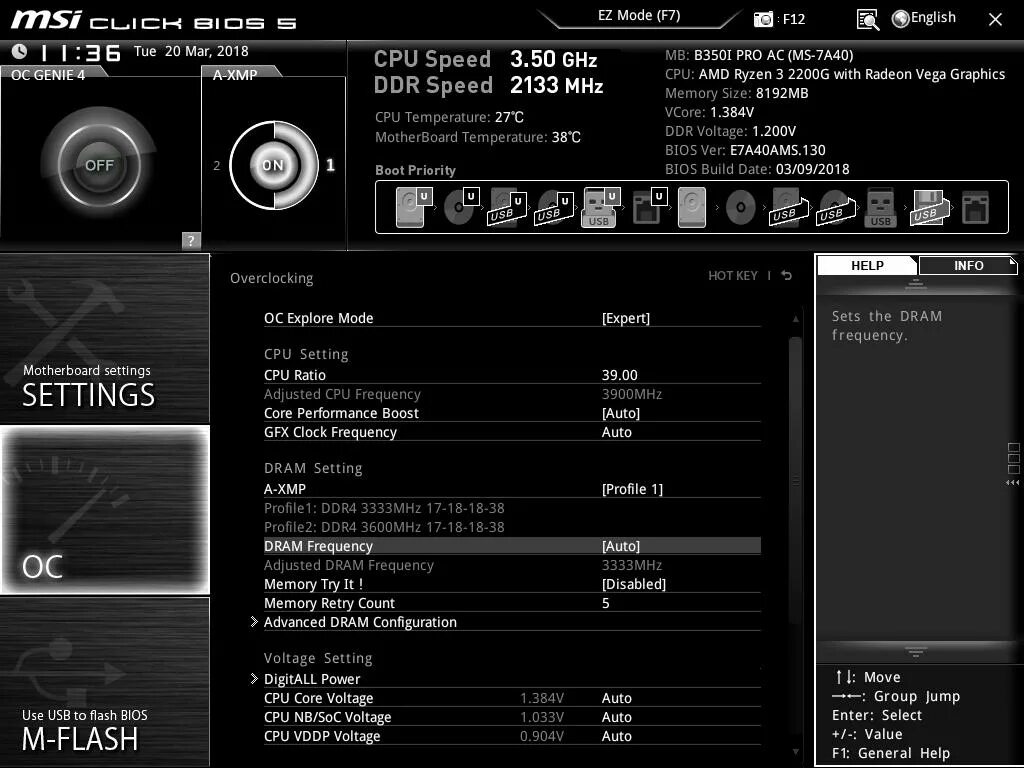
Task: Select the legacy USB key boot icon
Action: coord(880,208)
